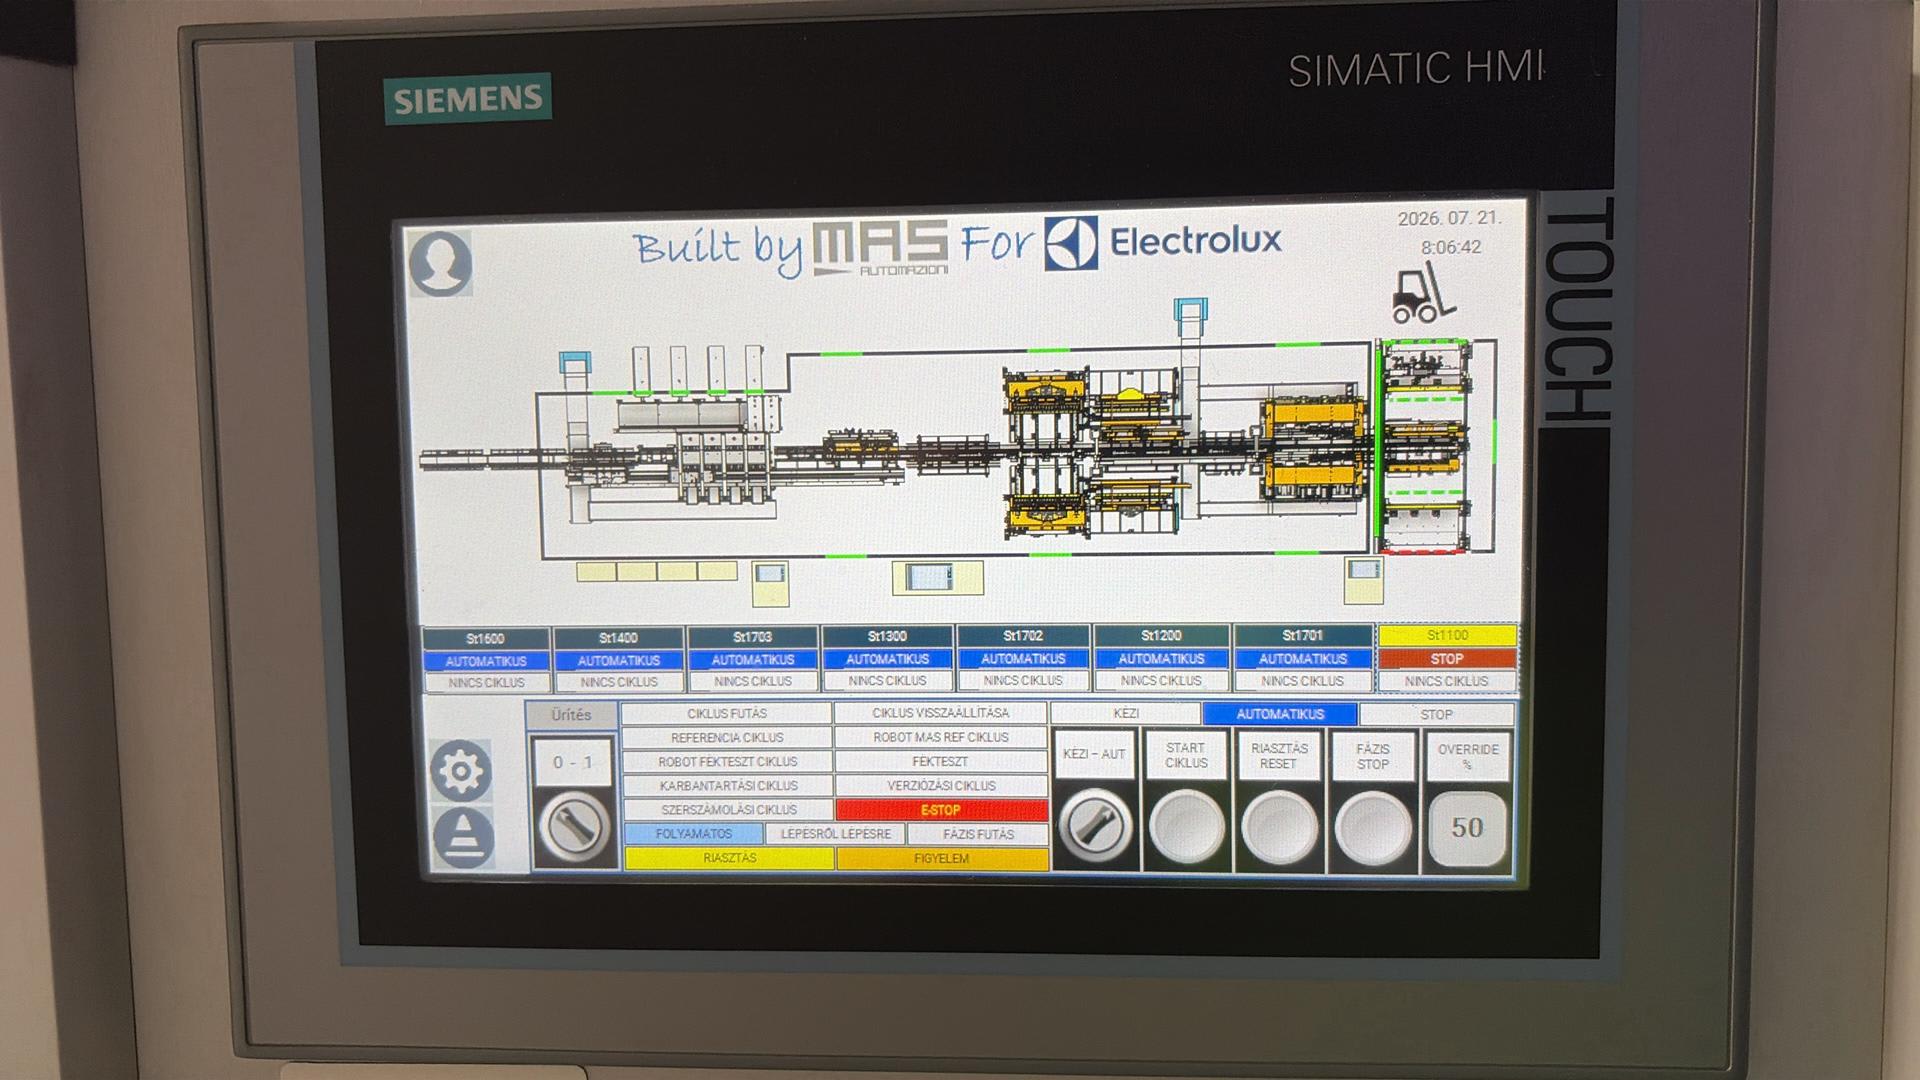Tap the OVERRIDE value 50 field
This screenshot has height=1080, width=1920.
click(x=1467, y=828)
